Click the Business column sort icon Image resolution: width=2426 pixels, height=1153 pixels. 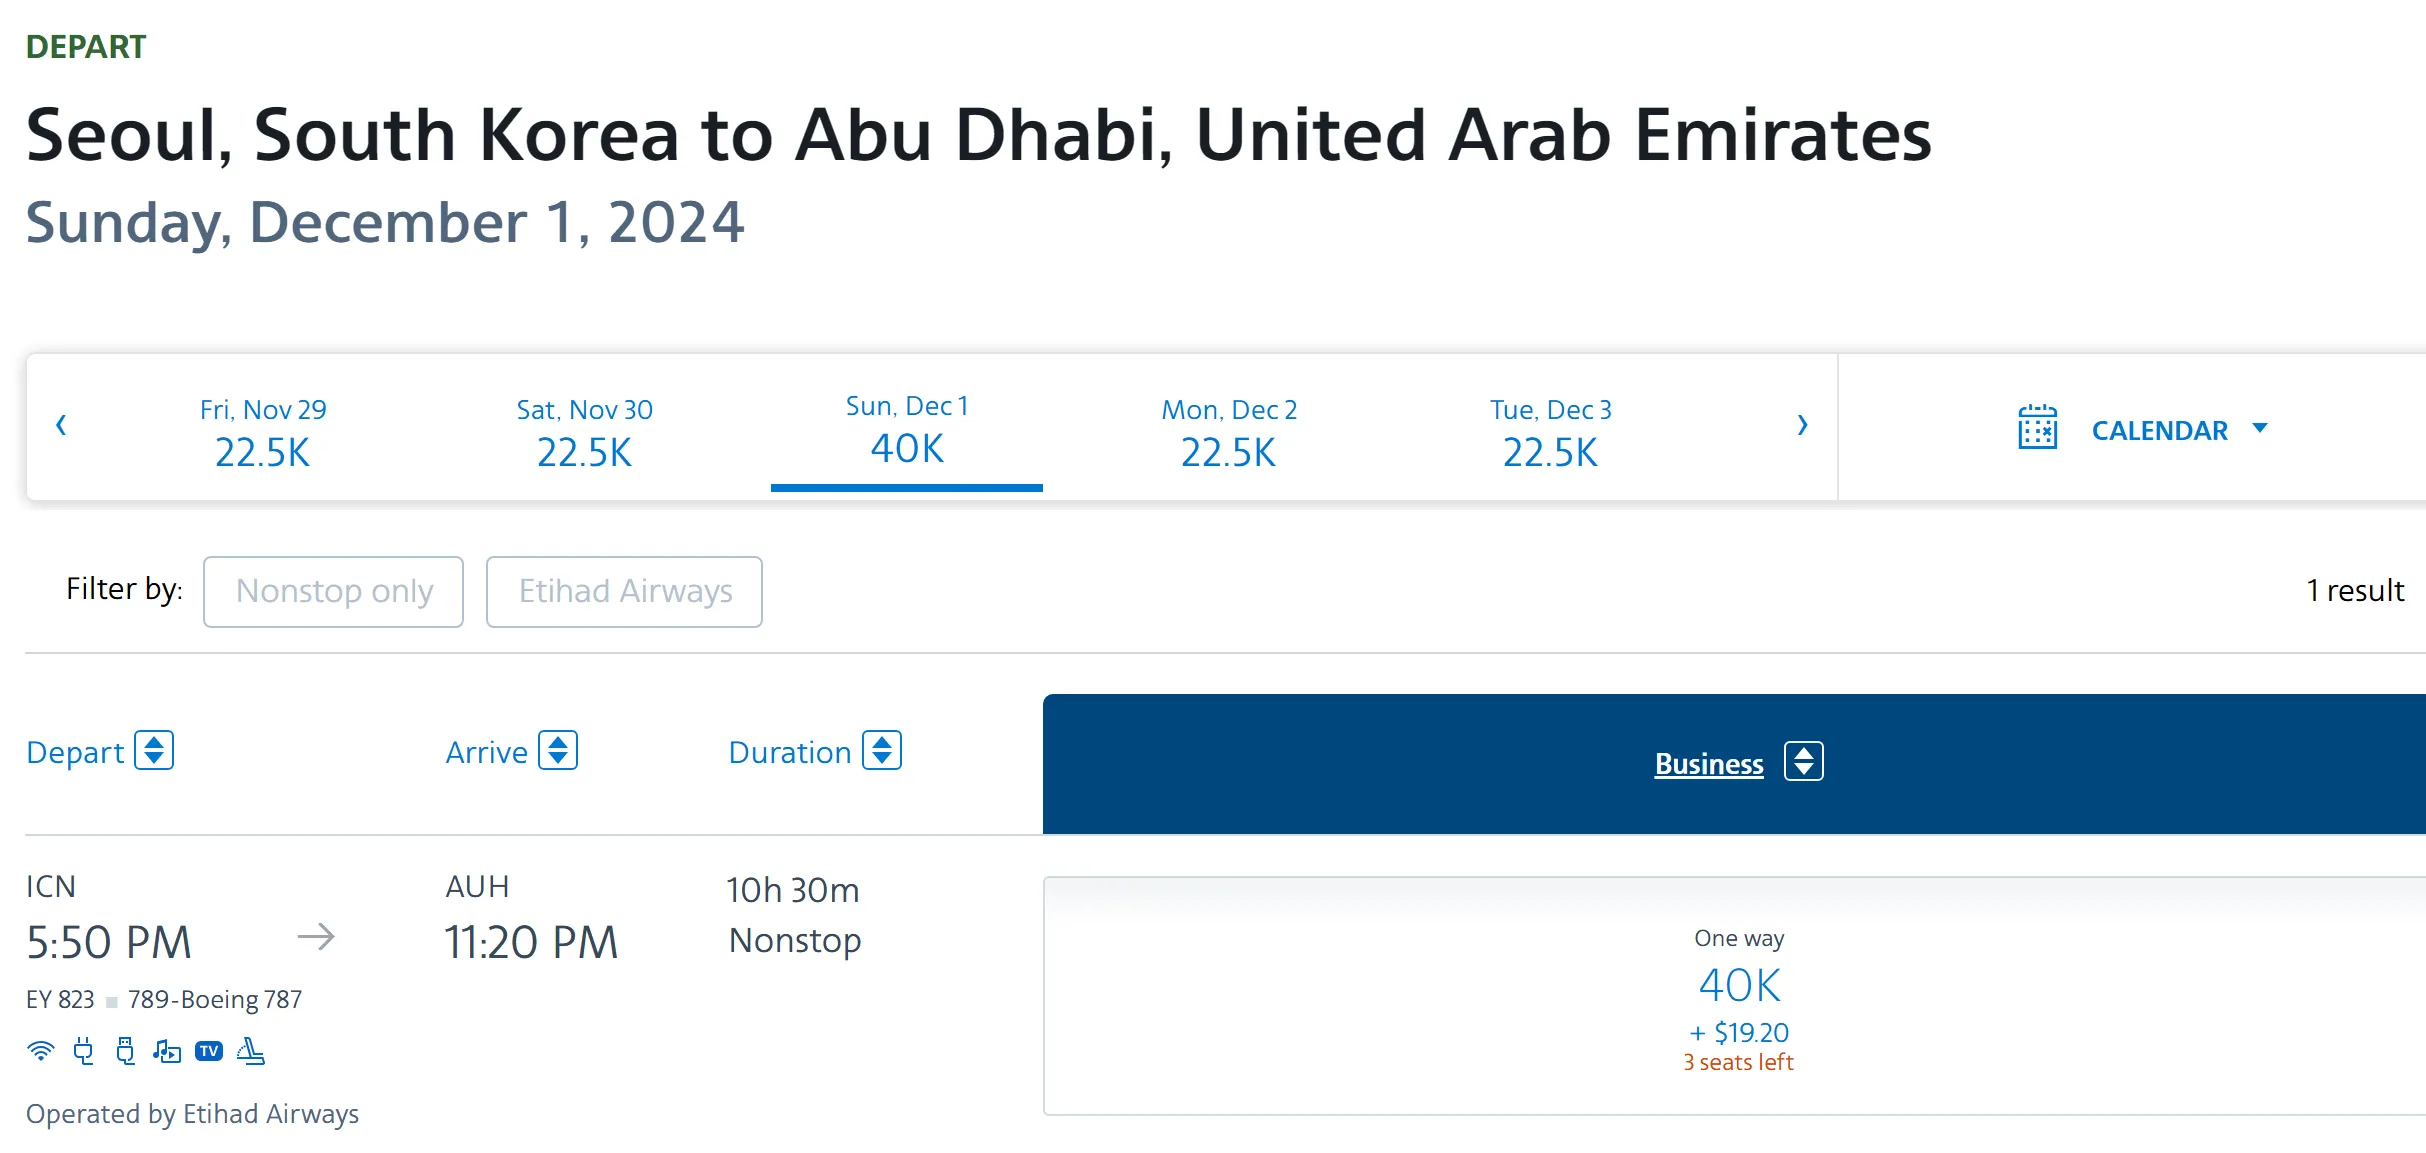1803,762
